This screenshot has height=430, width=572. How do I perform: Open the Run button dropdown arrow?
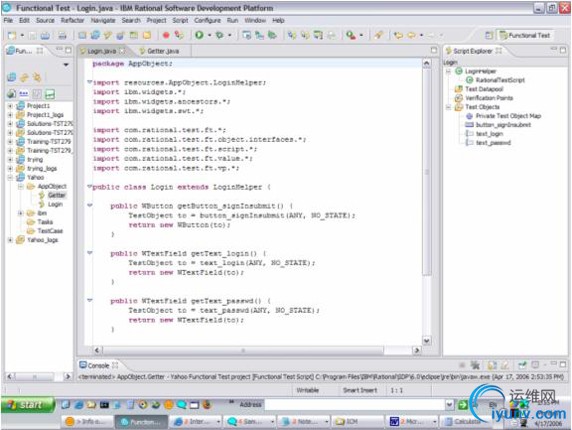(209, 35)
